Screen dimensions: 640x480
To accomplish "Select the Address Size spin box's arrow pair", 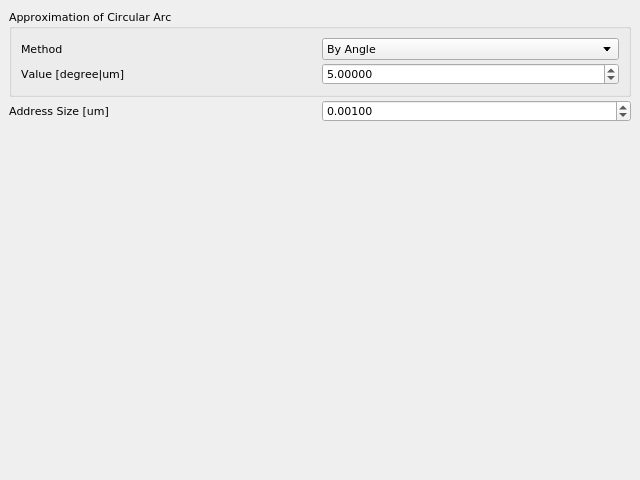I will point(623,111).
